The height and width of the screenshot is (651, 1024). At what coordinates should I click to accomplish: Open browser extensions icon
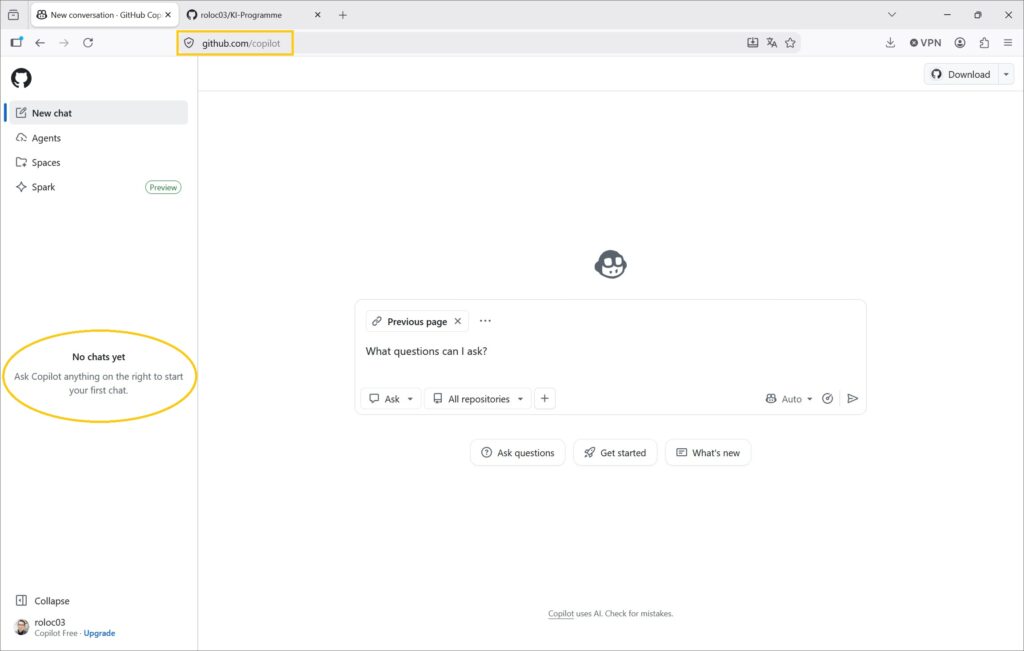pos(984,42)
